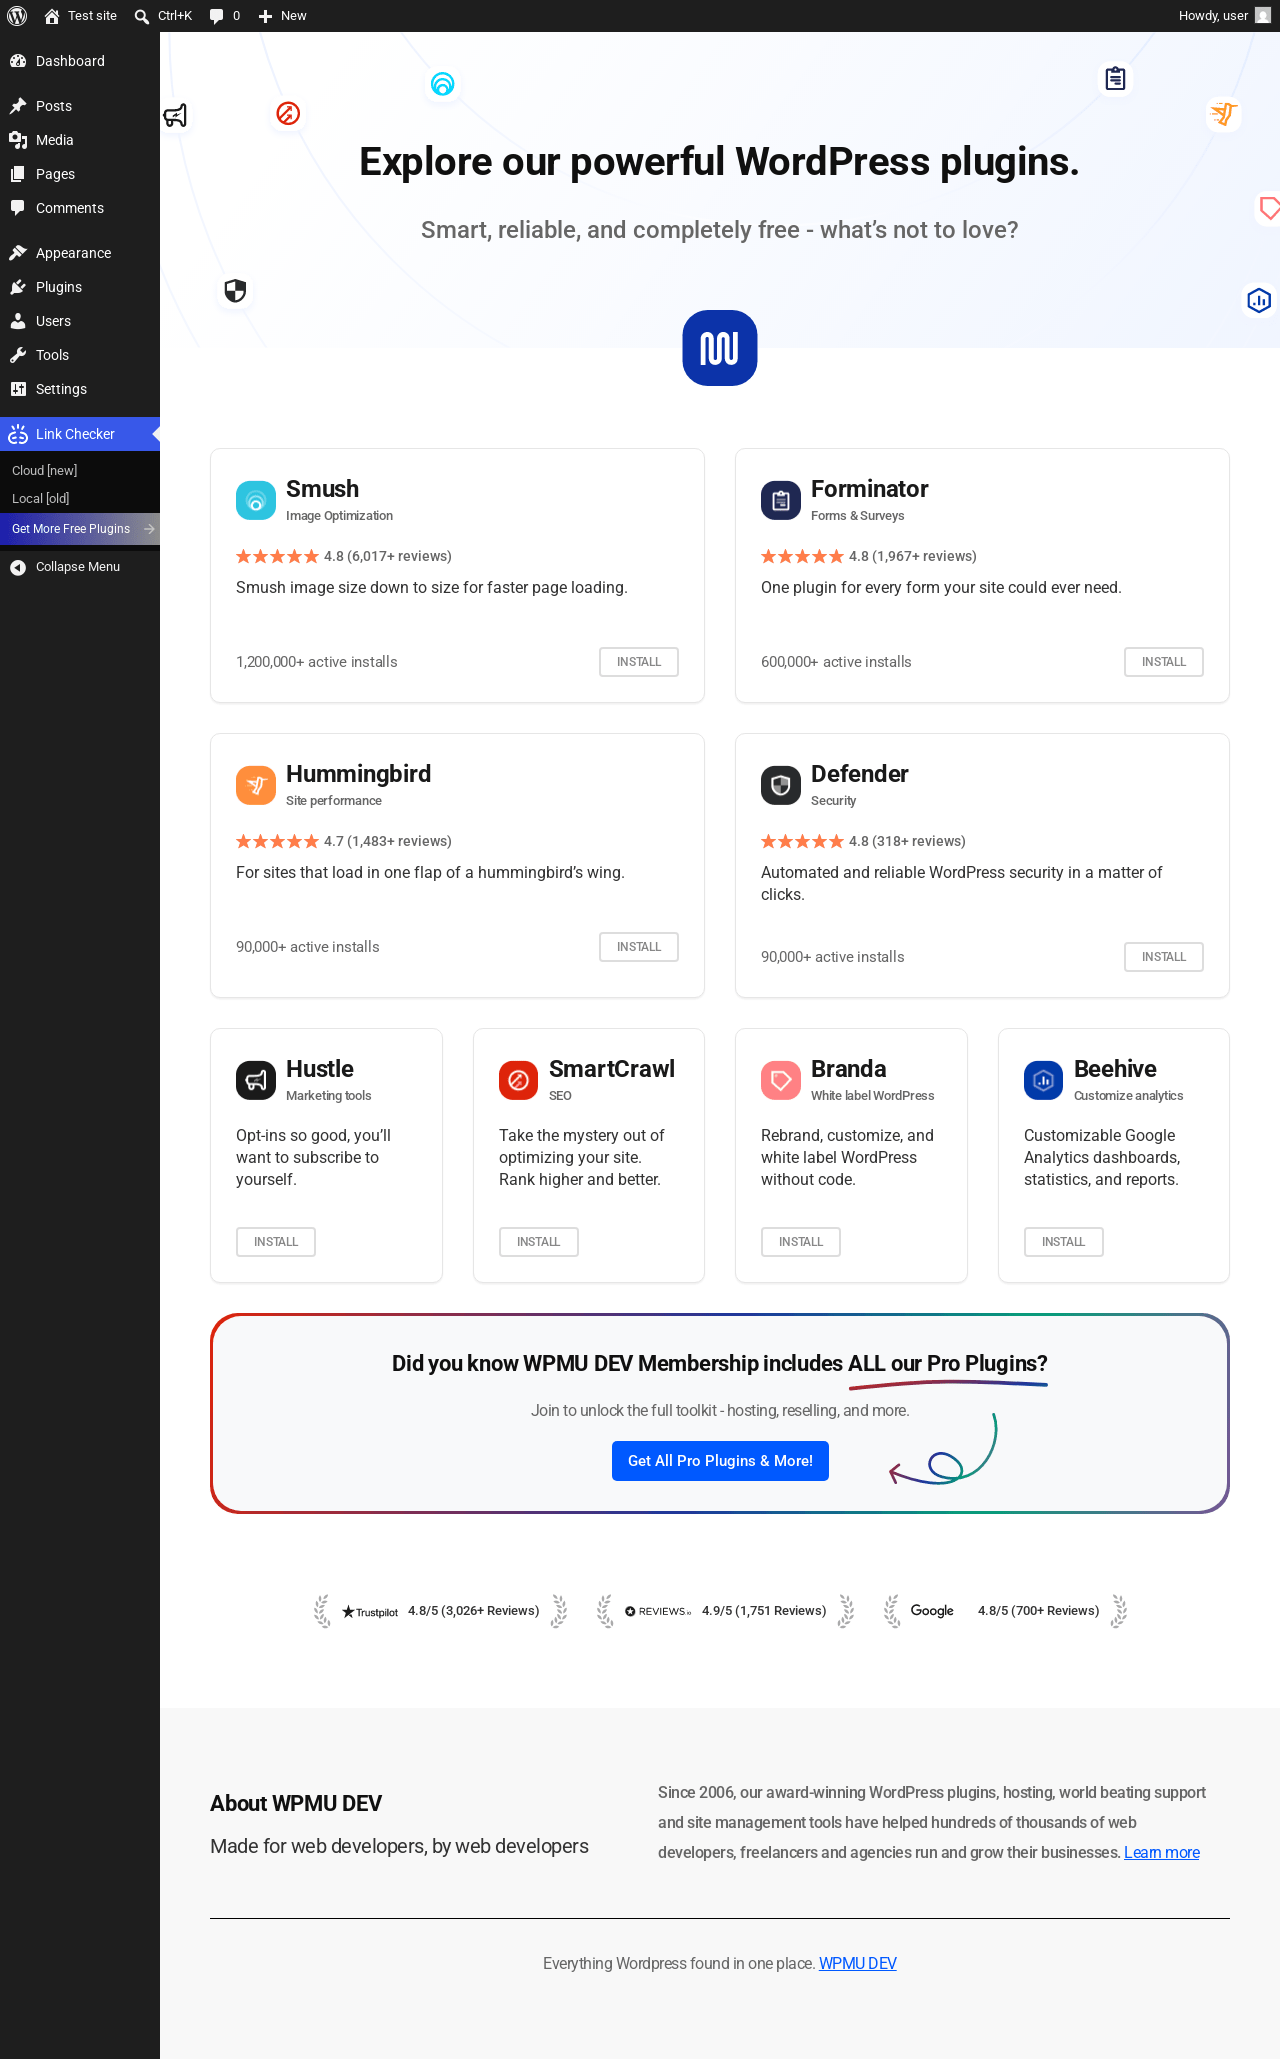
Task: Click the floating SmartCrawl icon in the header banner
Action: click(x=288, y=113)
